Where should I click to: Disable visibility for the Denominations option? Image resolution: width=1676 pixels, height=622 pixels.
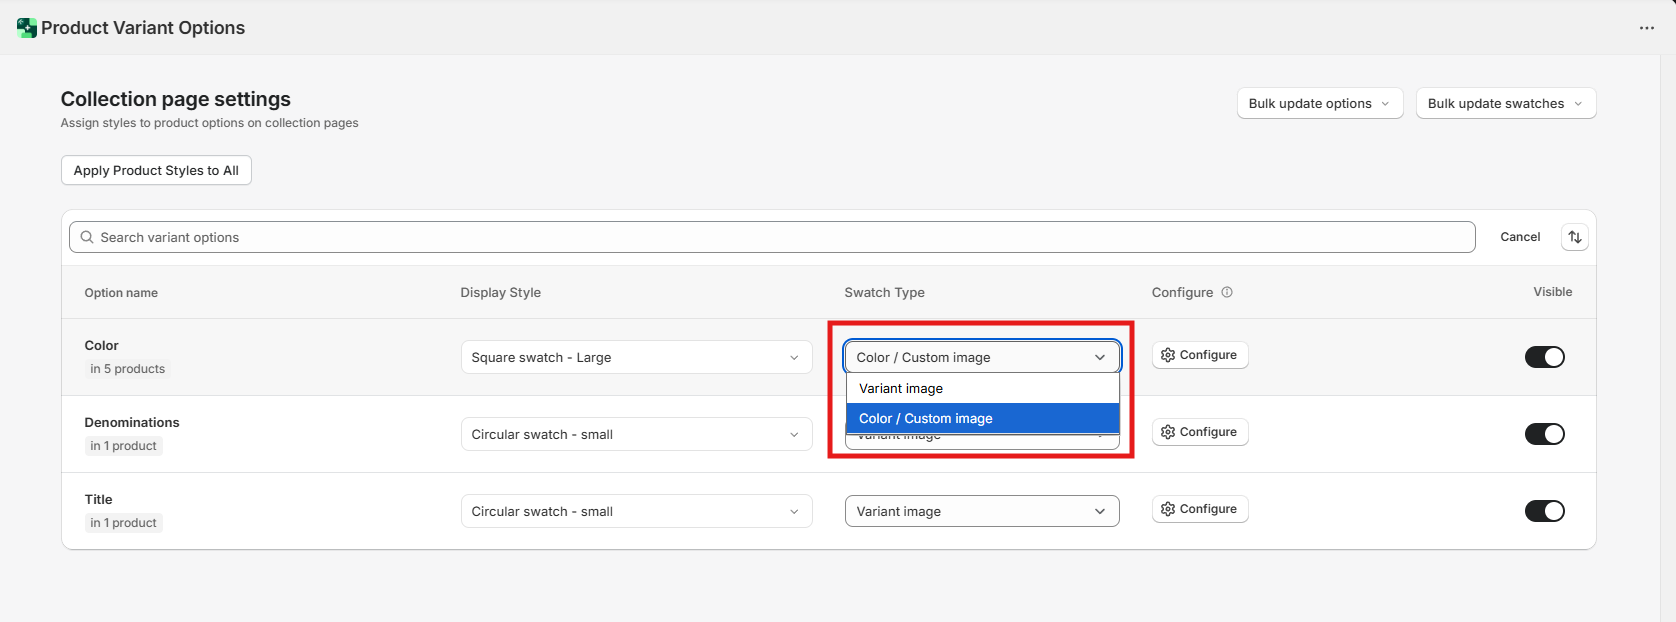[x=1544, y=434]
